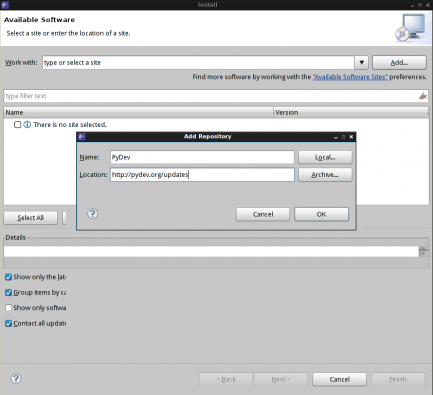
Task: Click the 'type filter text' field
Action: [x=211, y=96]
